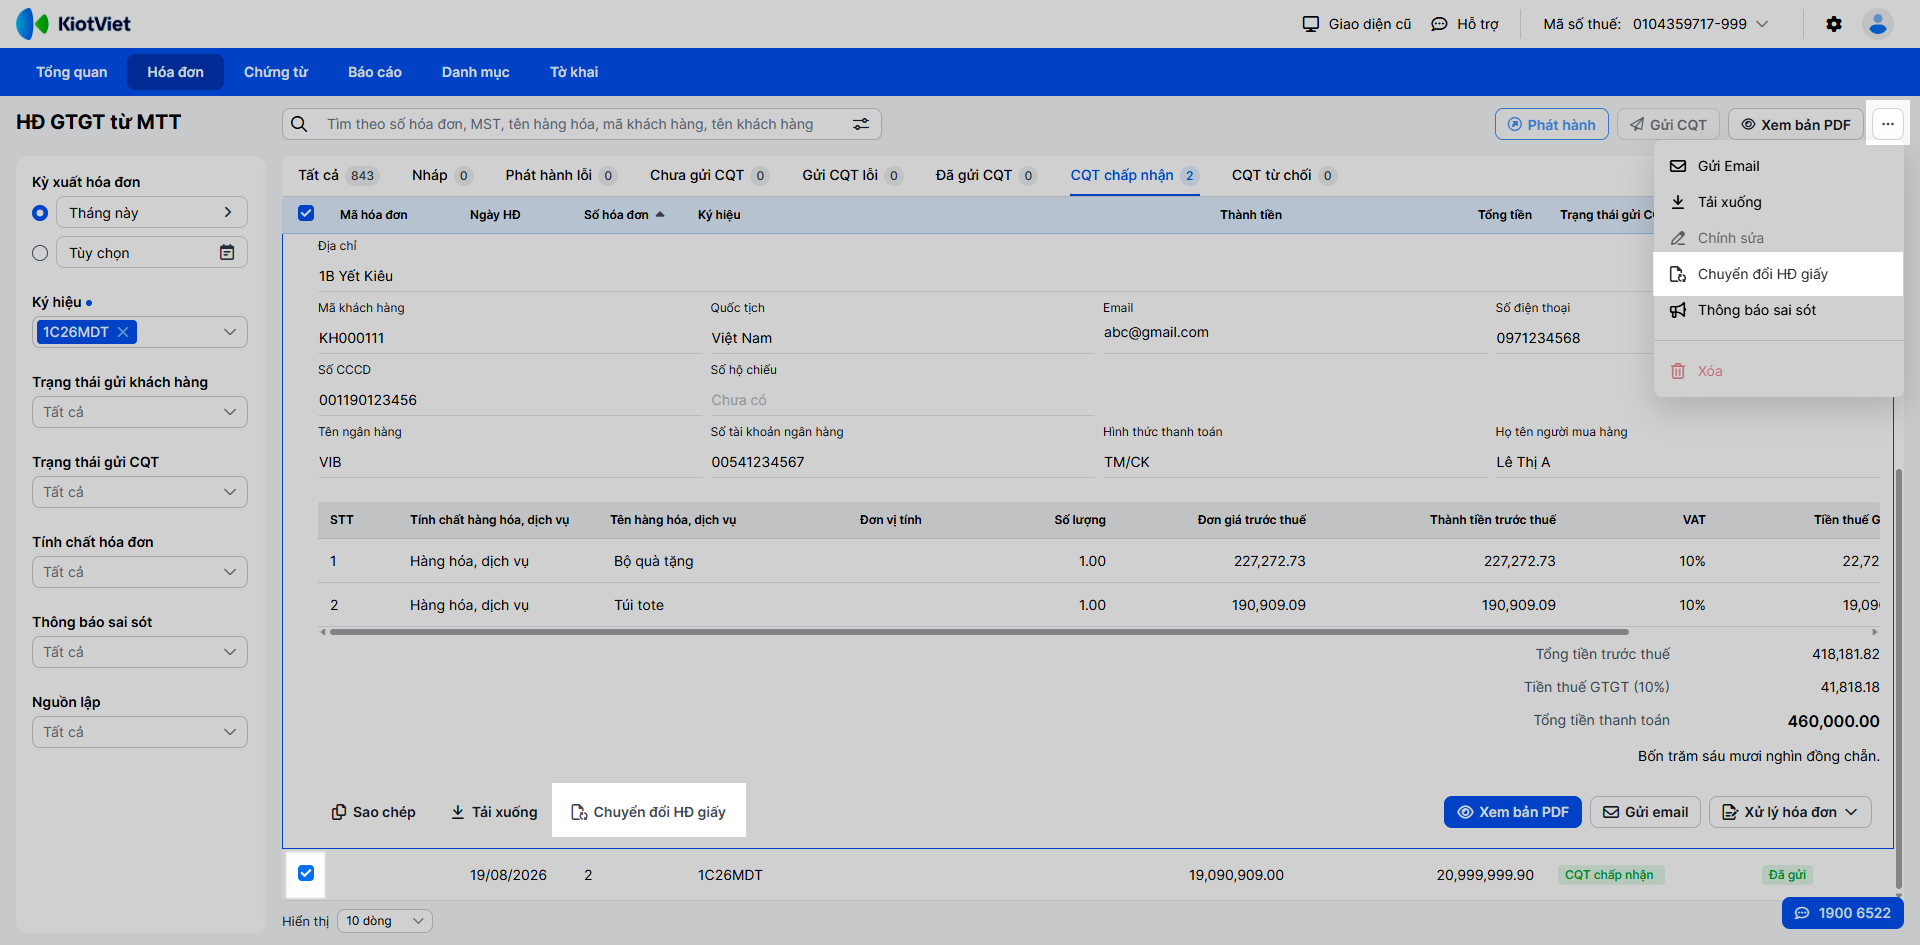Switch to the Phát hành lỗi tab
Viewport: 1920px width, 945px height.
coord(560,175)
